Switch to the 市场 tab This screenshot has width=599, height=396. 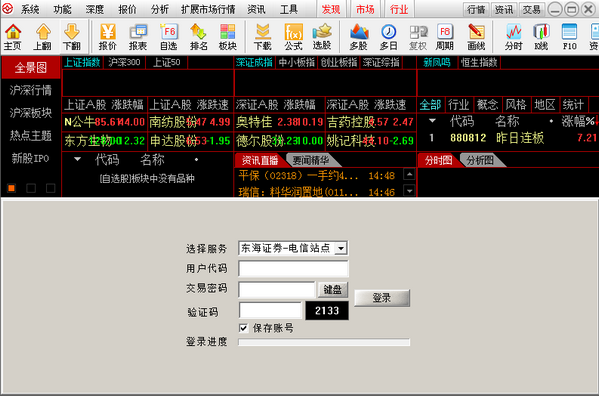(365, 9)
